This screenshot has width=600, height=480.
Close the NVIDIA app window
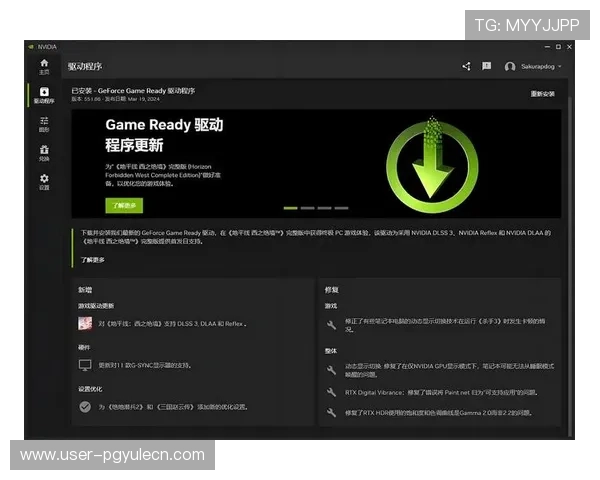point(569,47)
